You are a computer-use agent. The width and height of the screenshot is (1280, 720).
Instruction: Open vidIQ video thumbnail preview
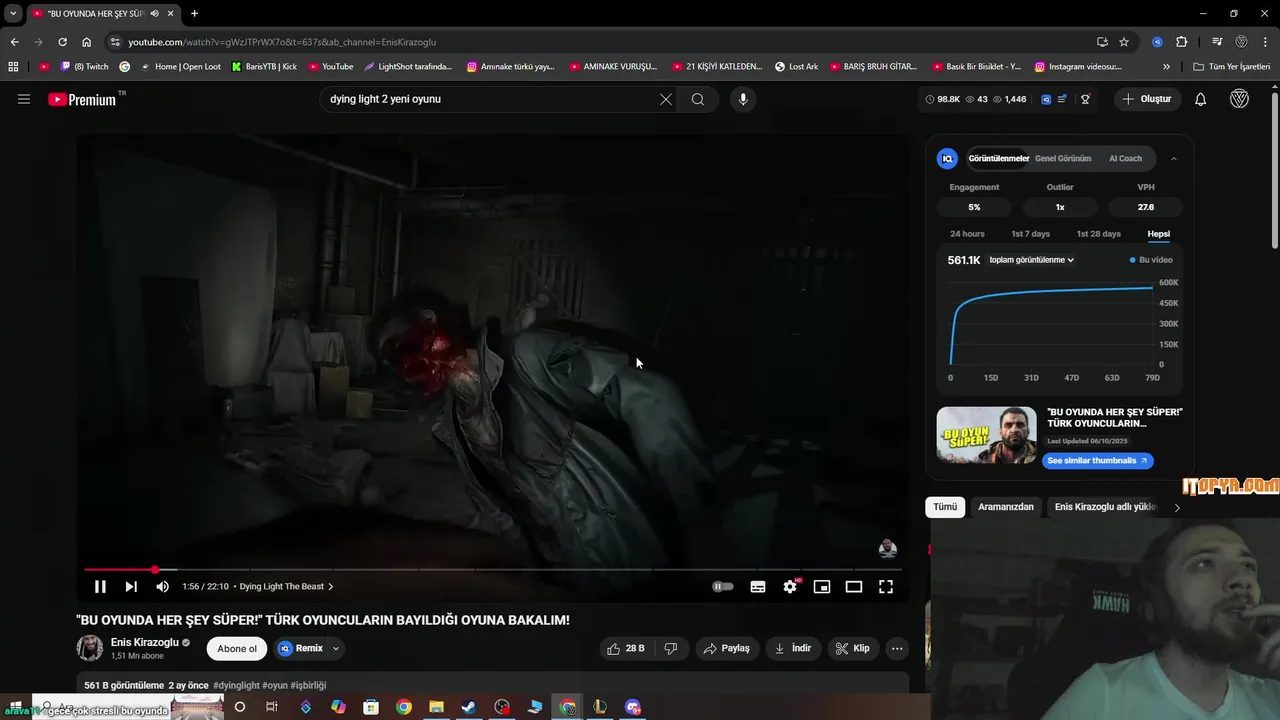click(986, 435)
